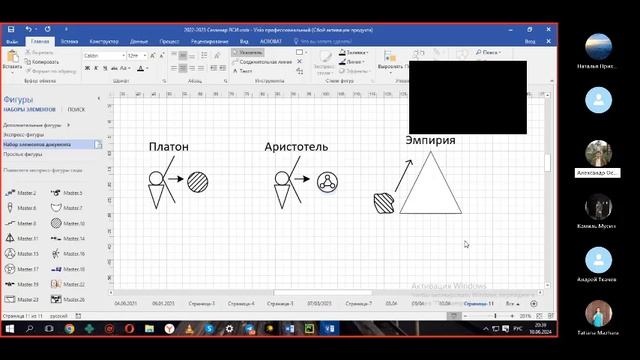Add a new page with the plus button

click(533, 304)
